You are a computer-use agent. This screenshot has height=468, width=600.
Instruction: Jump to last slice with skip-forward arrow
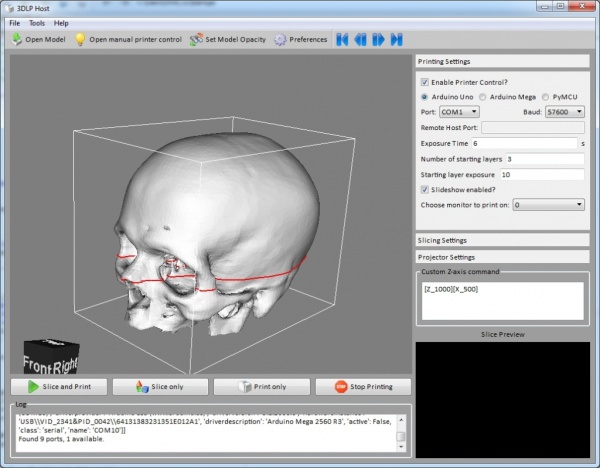[x=396, y=40]
